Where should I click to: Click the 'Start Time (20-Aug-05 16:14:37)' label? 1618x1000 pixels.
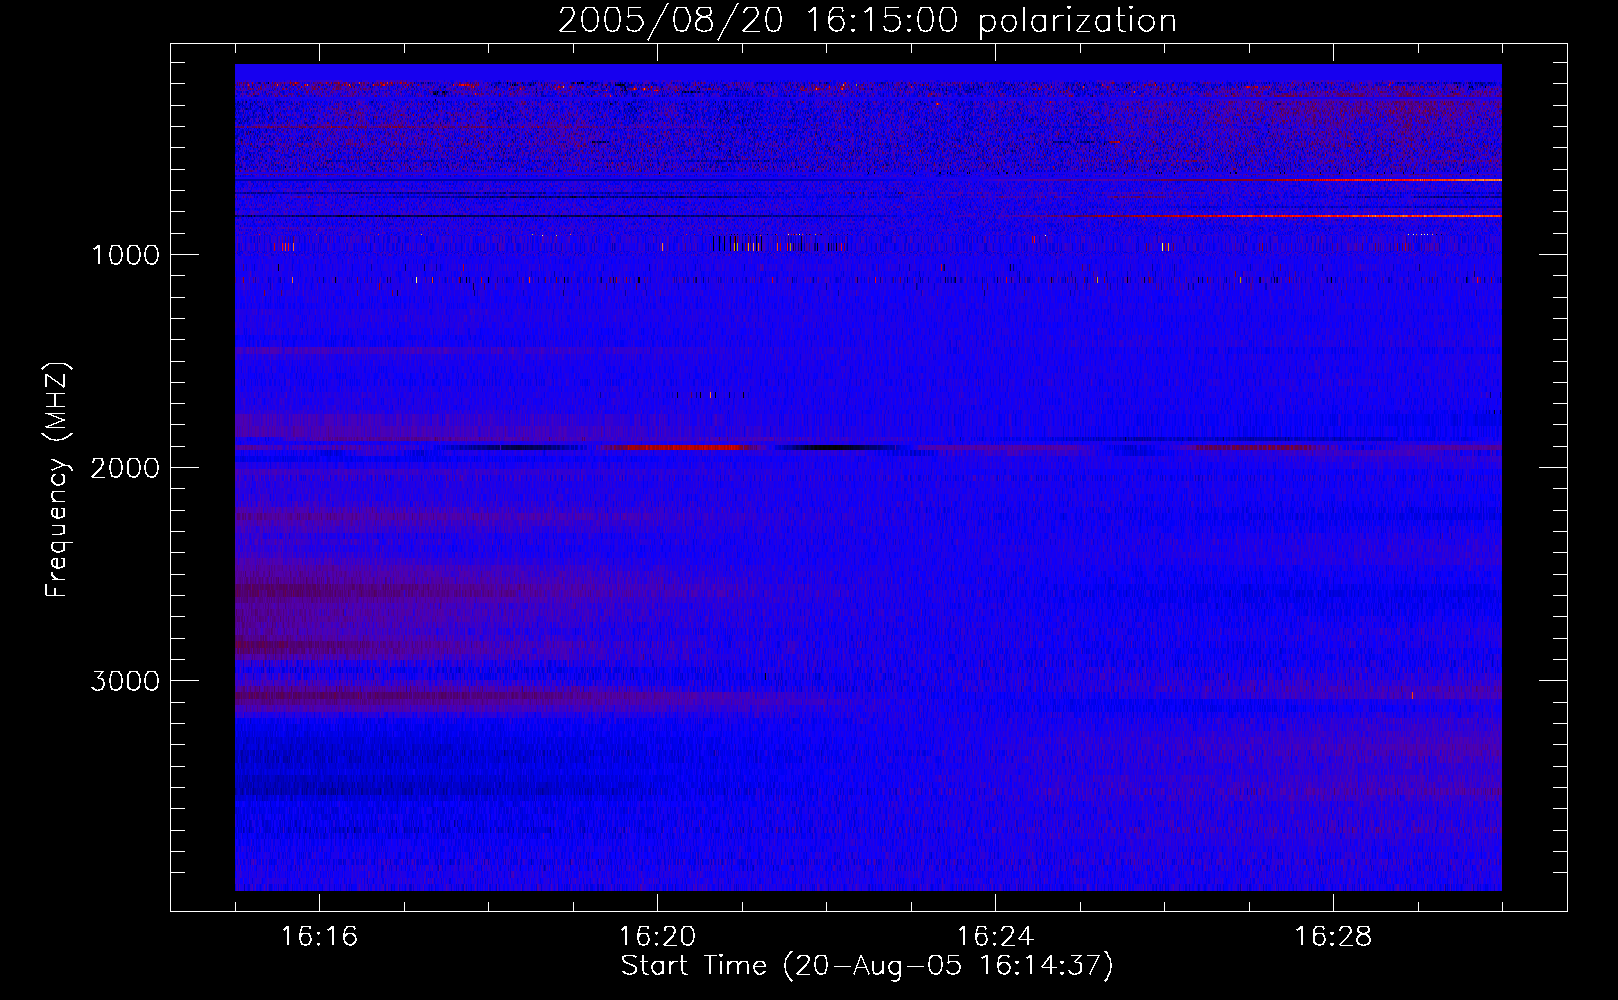tap(867, 966)
